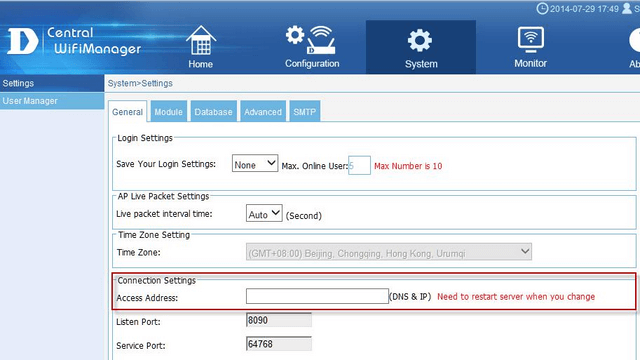The image size is (640, 360).
Task: Expand Live packet interval time dropdown
Action: point(264,213)
